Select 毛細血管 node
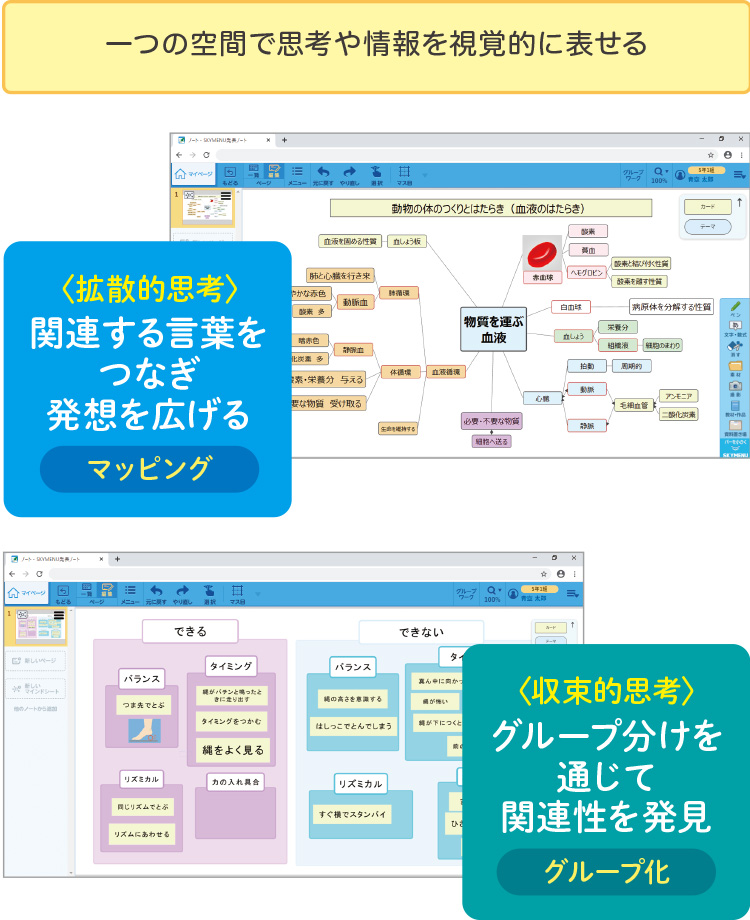Screen dimensions: 750x920 (634, 405)
